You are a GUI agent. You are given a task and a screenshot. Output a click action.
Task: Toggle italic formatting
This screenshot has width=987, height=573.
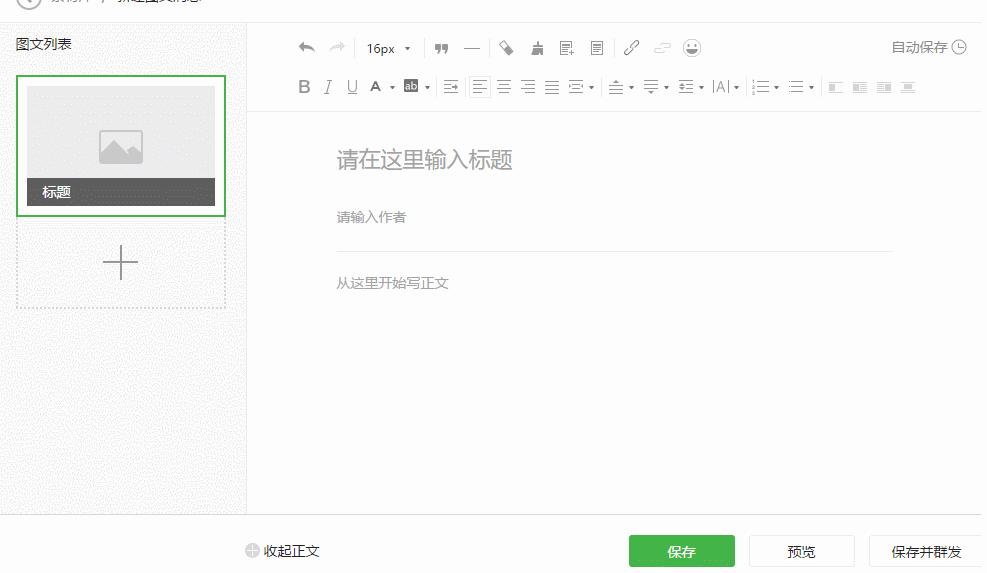tap(328, 87)
